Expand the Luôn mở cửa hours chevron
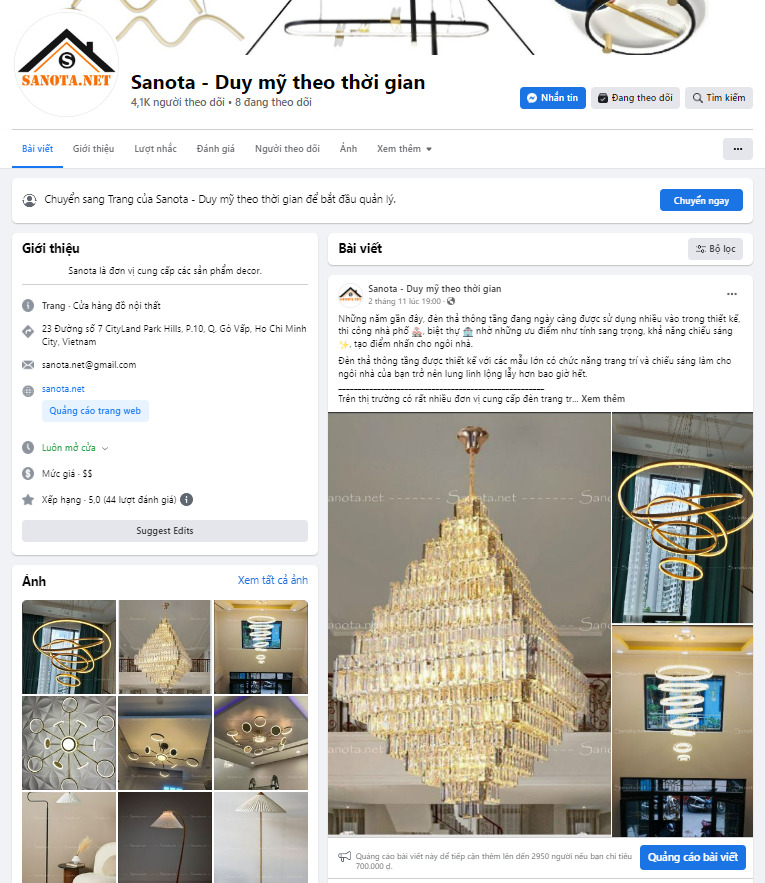The height and width of the screenshot is (883, 765). tap(105, 448)
